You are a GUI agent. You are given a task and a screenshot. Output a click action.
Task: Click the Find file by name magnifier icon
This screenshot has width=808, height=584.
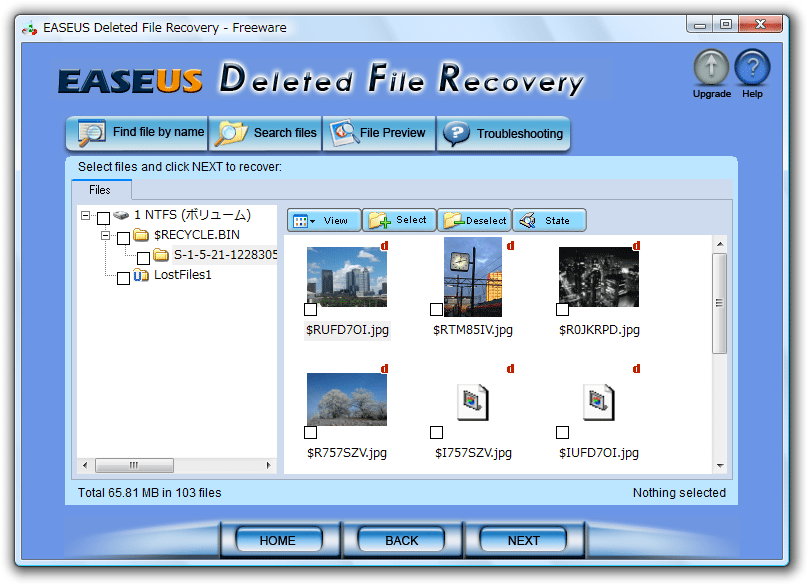[x=92, y=133]
